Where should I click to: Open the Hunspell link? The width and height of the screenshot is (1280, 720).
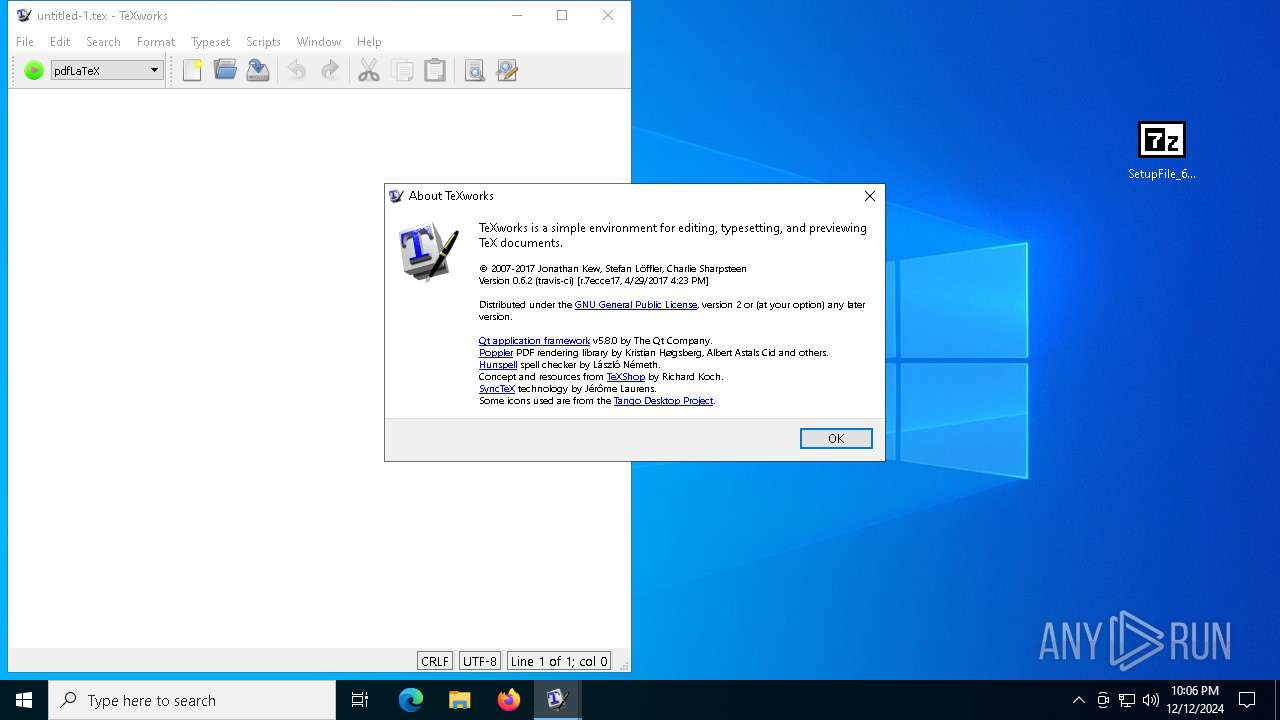click(x=498, y=365)
